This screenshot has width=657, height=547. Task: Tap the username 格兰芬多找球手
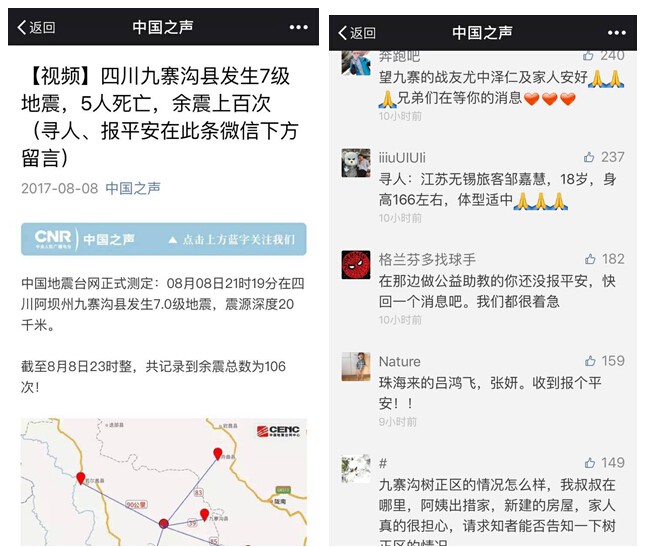tap(427, 259)
